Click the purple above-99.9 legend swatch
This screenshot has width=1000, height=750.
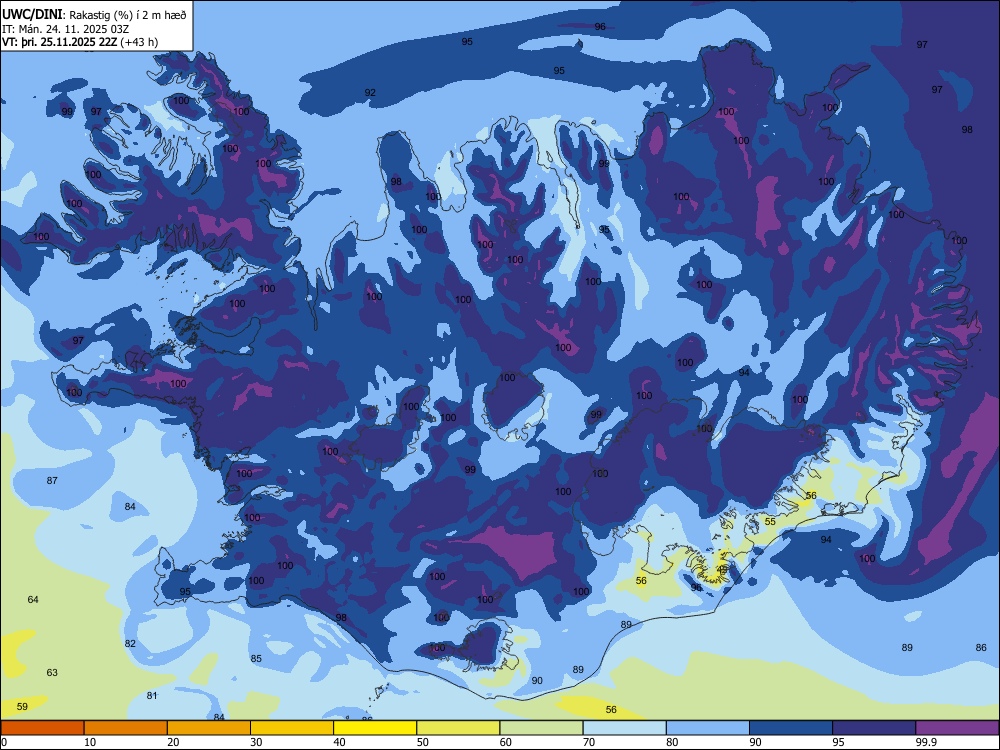point(957,728)
